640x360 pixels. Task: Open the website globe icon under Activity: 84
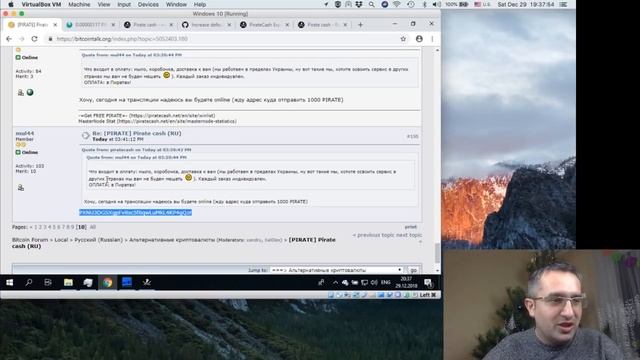coord(30,92)
